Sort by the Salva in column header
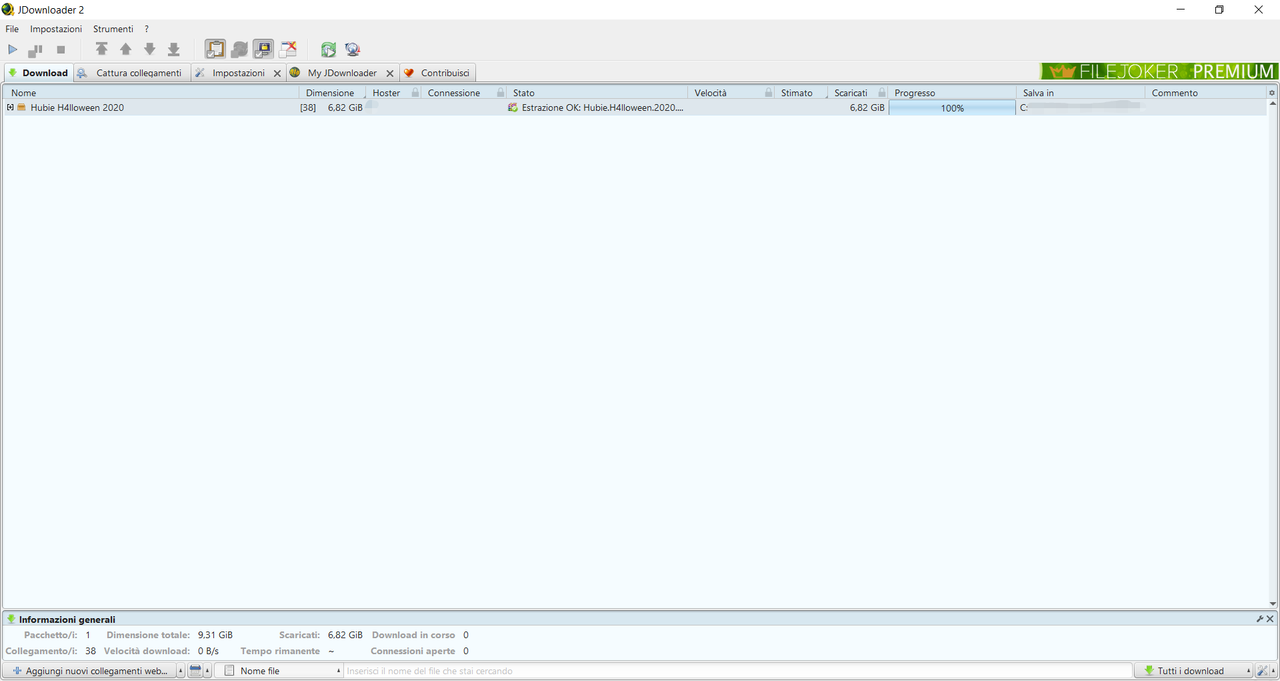The width and height of the screenshot is (1280, 681). 1080,93
